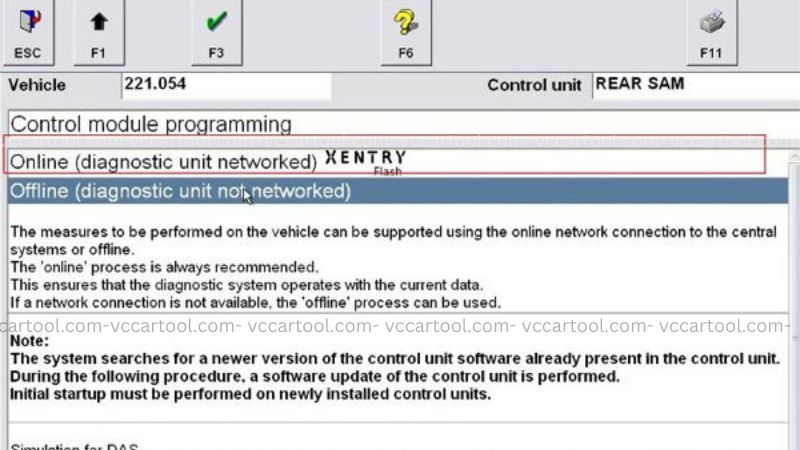The image size is (800, 450).
Task: Click the 'online' process is always recommended line
Action: pyautogui.click(x=164, y=267)
